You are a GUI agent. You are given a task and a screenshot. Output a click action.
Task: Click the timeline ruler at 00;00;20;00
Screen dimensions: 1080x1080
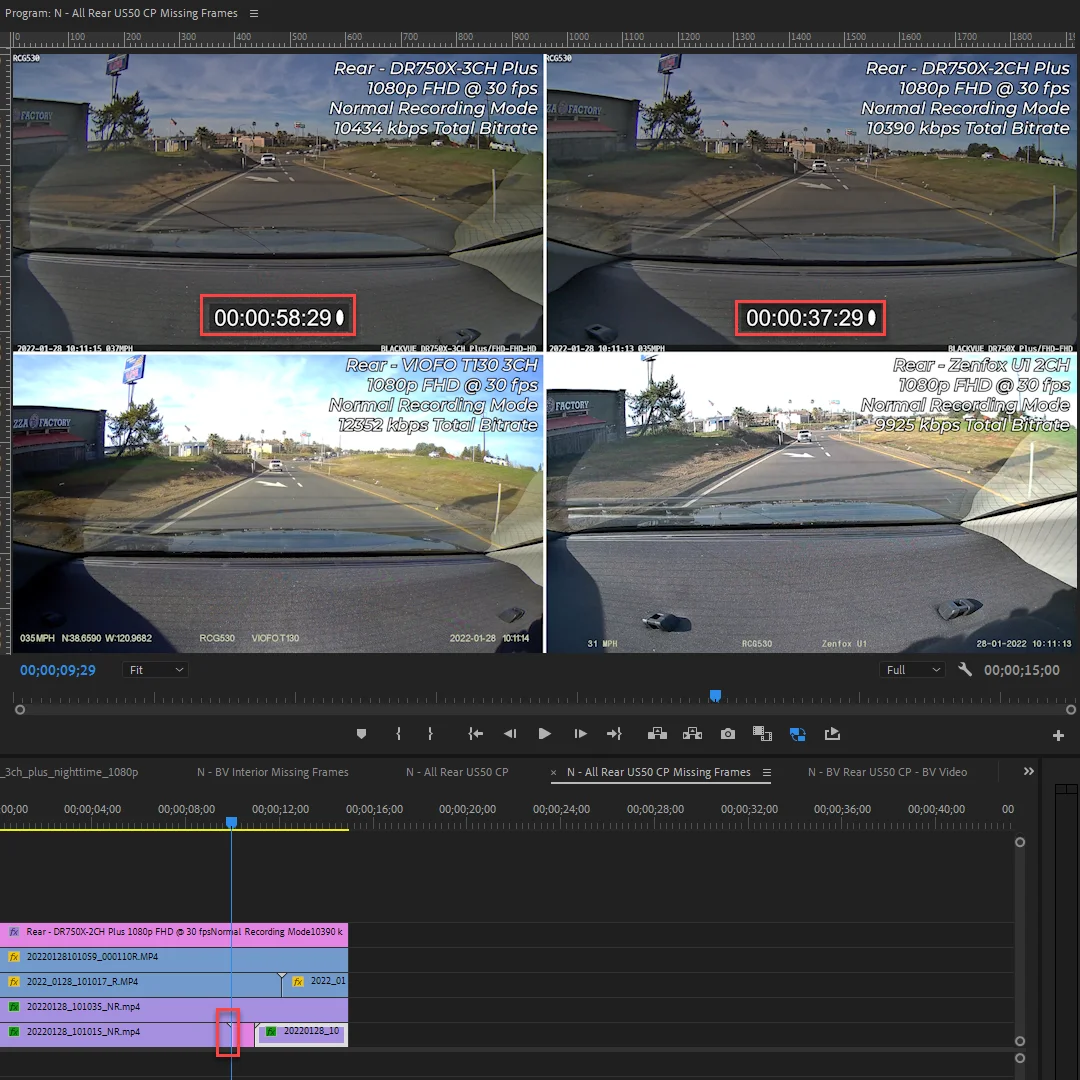[x=467, y=809]
